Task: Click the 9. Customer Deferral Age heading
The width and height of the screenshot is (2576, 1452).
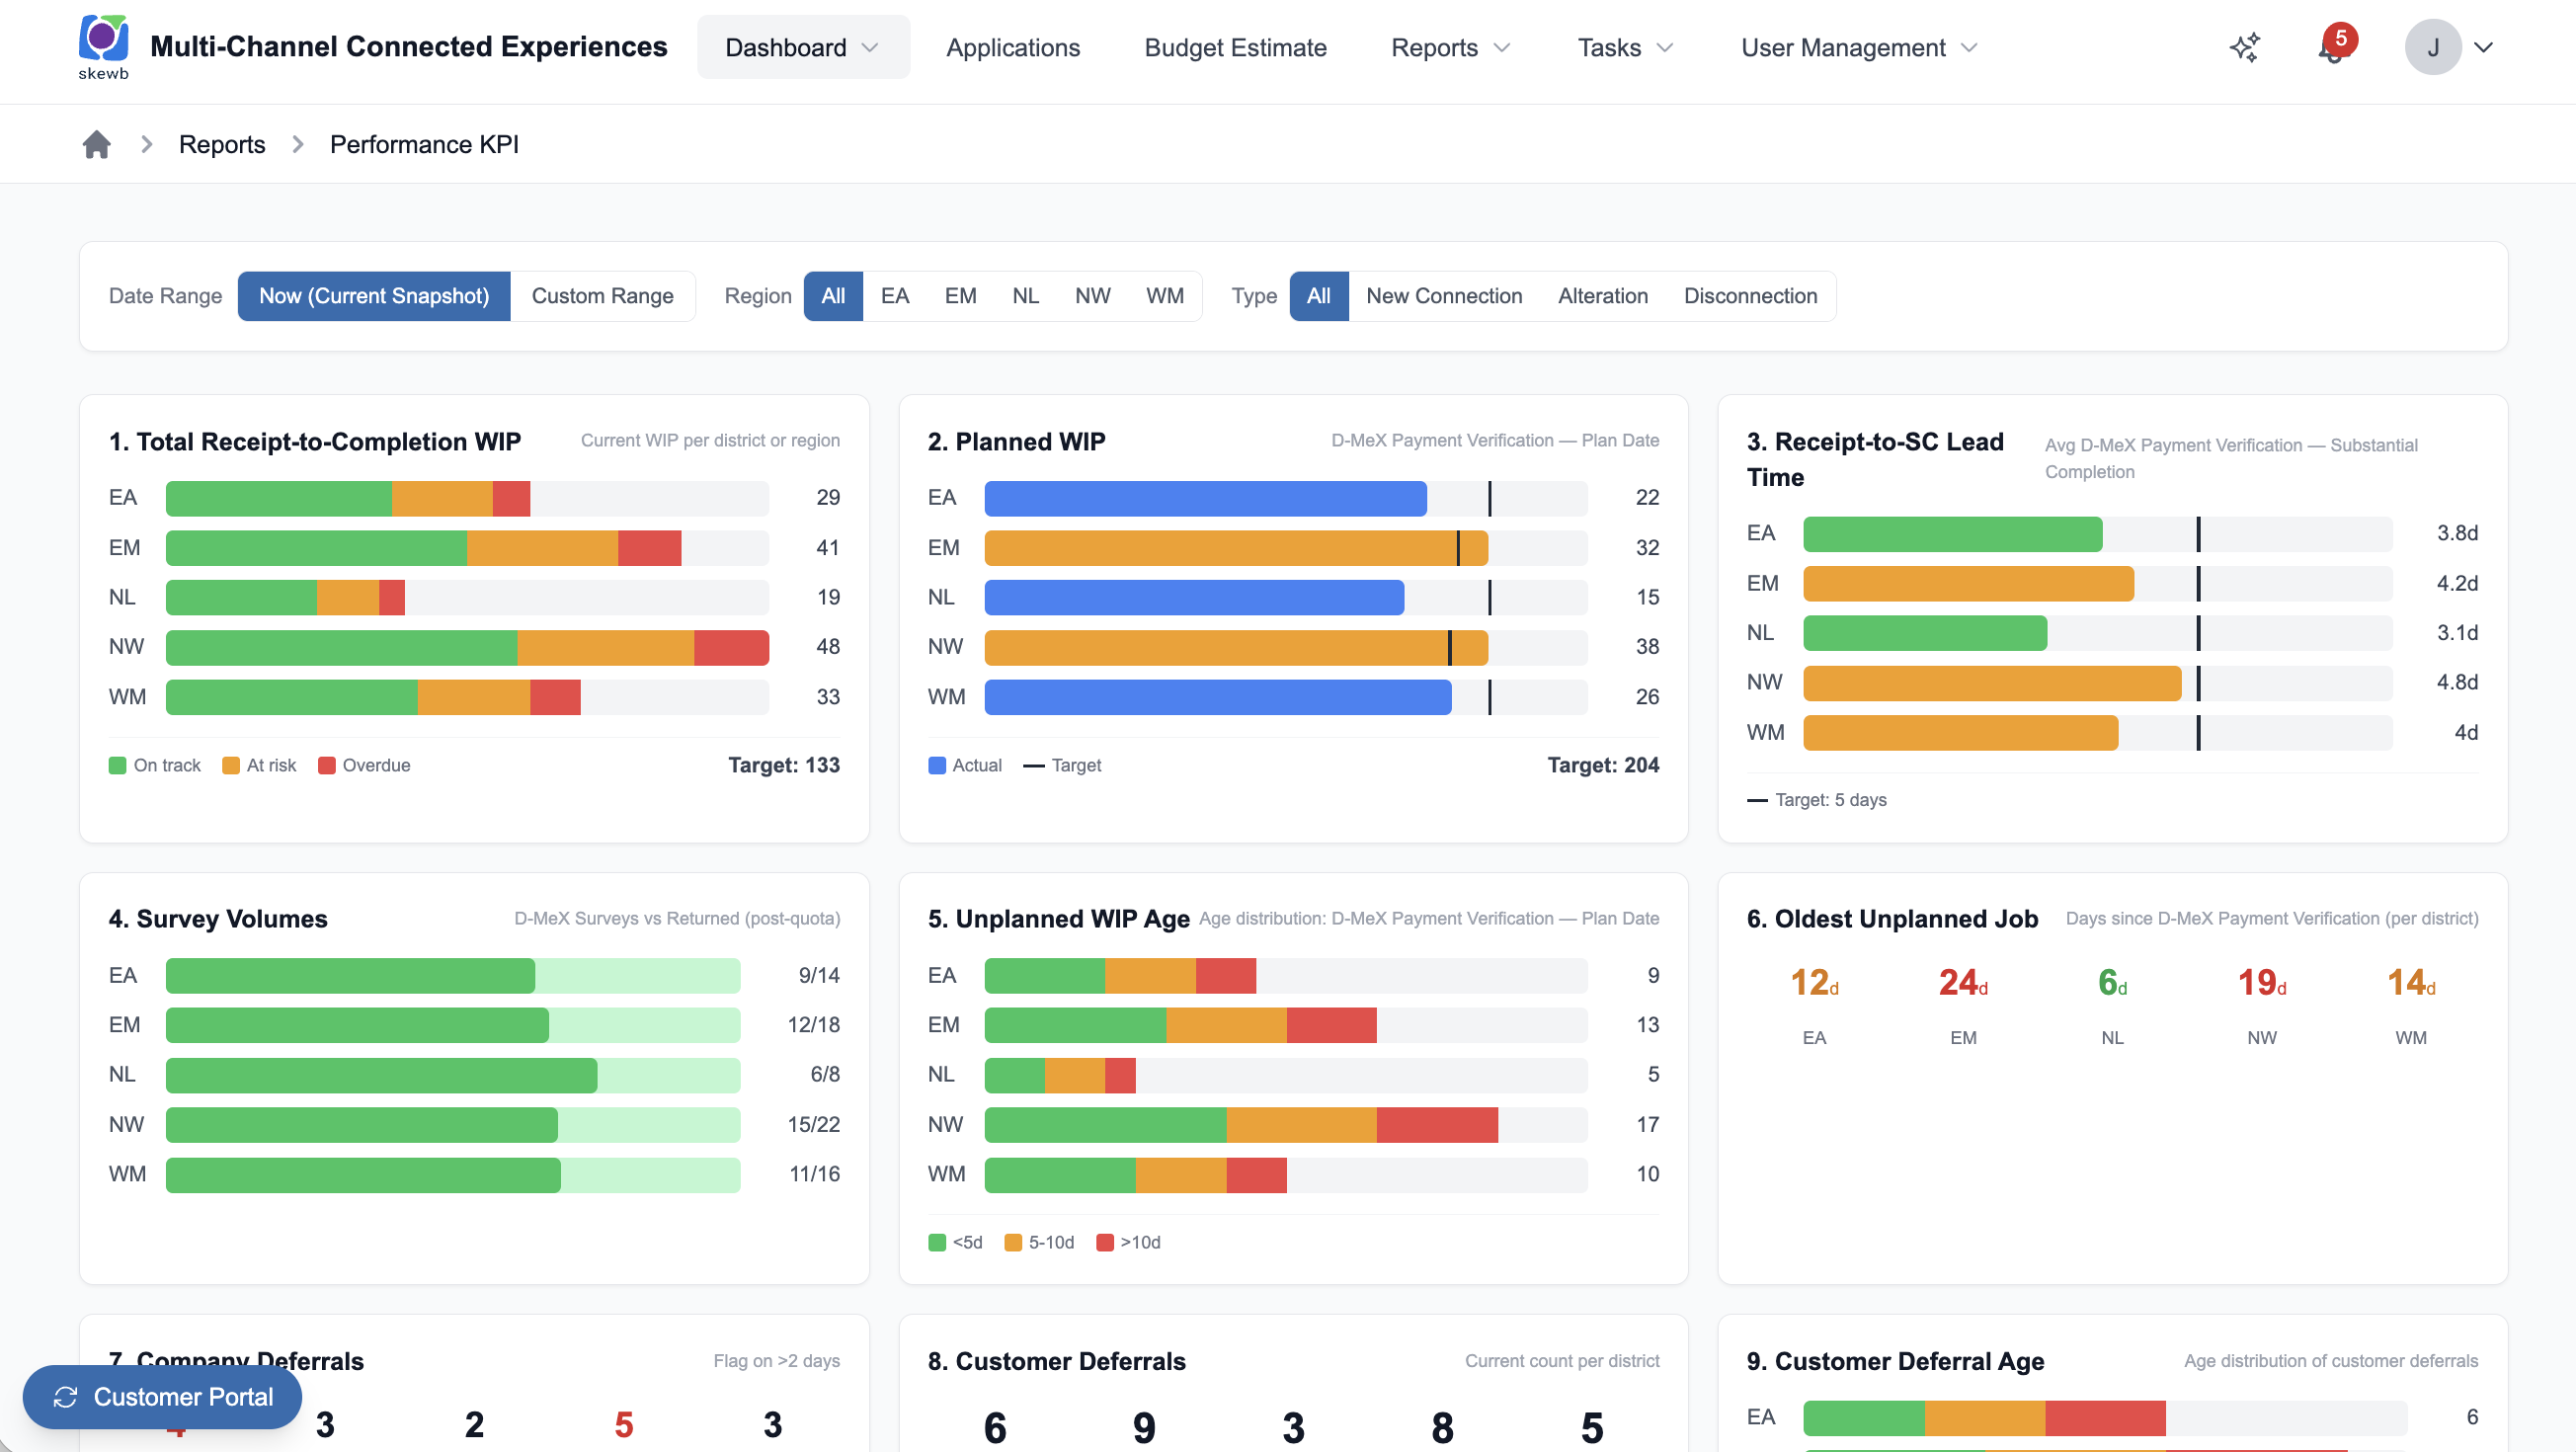Action: coord(1895,1361)
